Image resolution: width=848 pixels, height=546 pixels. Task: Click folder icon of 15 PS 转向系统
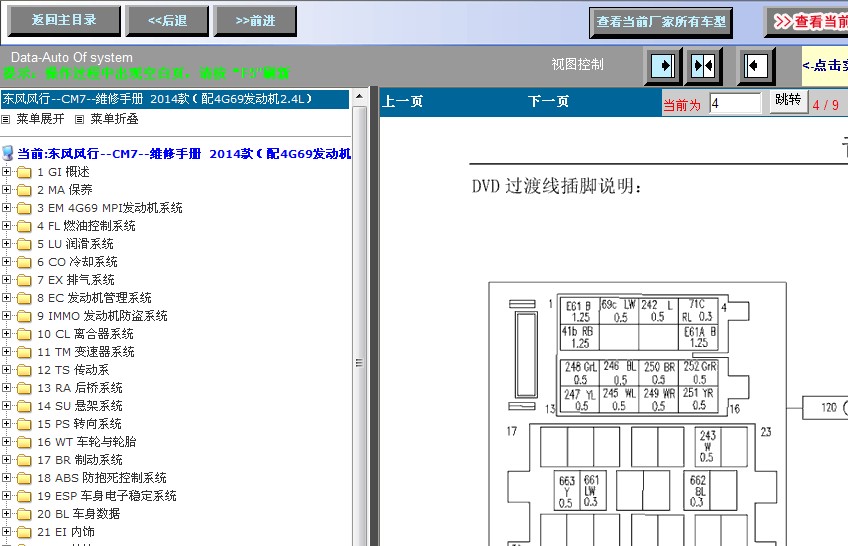click(24, 424)
